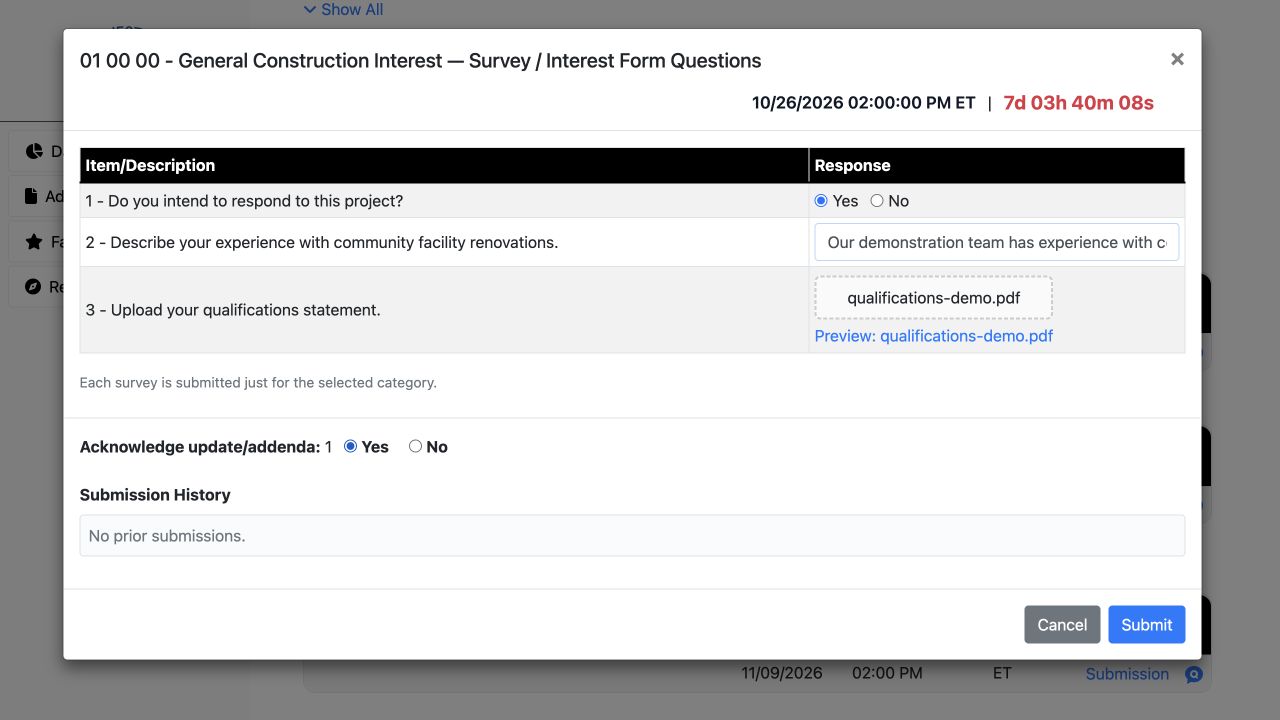Image resolution: width=1280 pixels, height=720 pixels.
Task: Click the star Favorites sidebar icon
Action: click(33, 242)
